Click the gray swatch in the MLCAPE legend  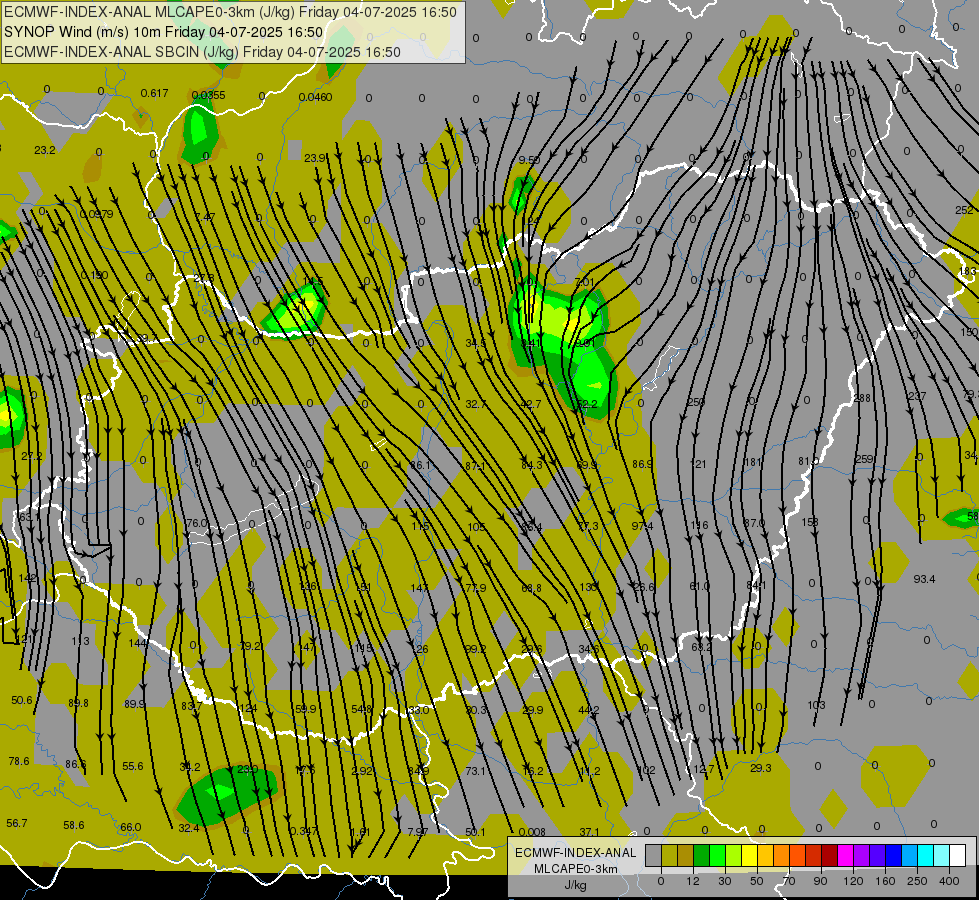point(654,855)
